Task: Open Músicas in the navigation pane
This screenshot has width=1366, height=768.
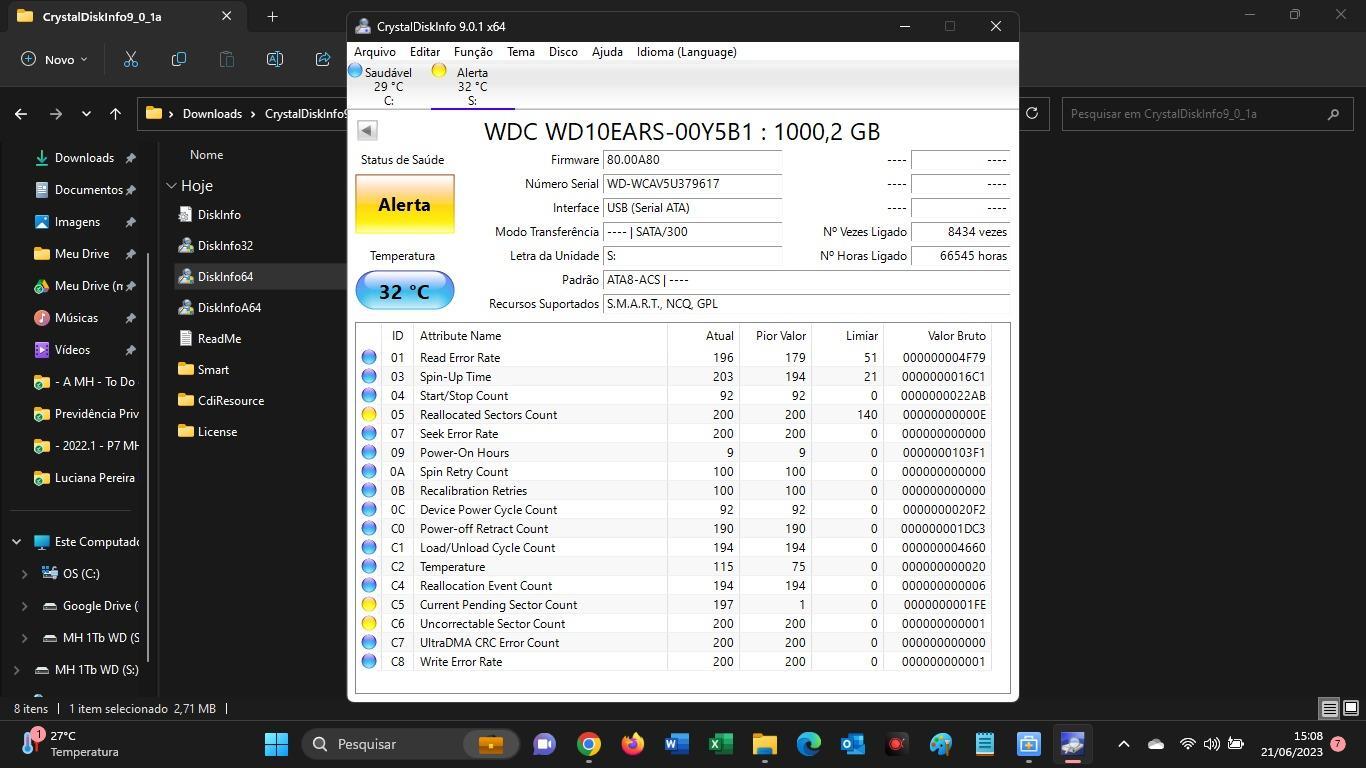Action: click(76, 318)
